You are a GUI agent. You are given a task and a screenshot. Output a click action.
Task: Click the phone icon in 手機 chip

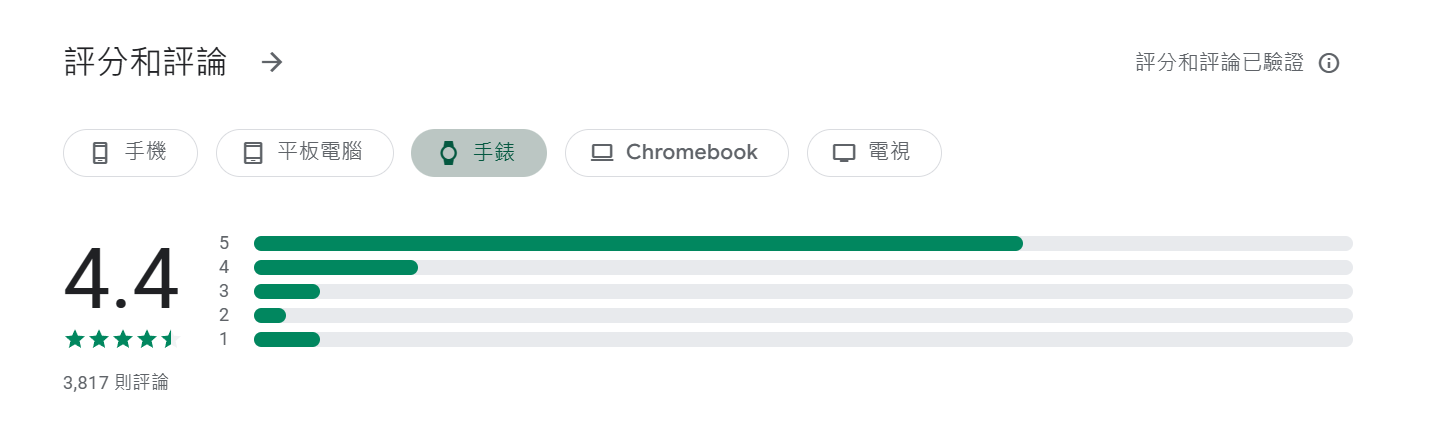click(99, 153)
